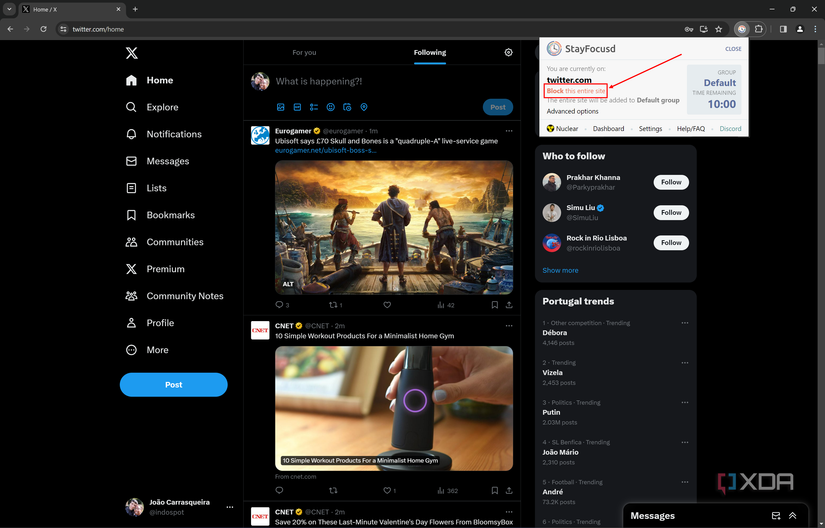Expand the Messages drawer chevrons
The image size is (825, 528).
792,516
